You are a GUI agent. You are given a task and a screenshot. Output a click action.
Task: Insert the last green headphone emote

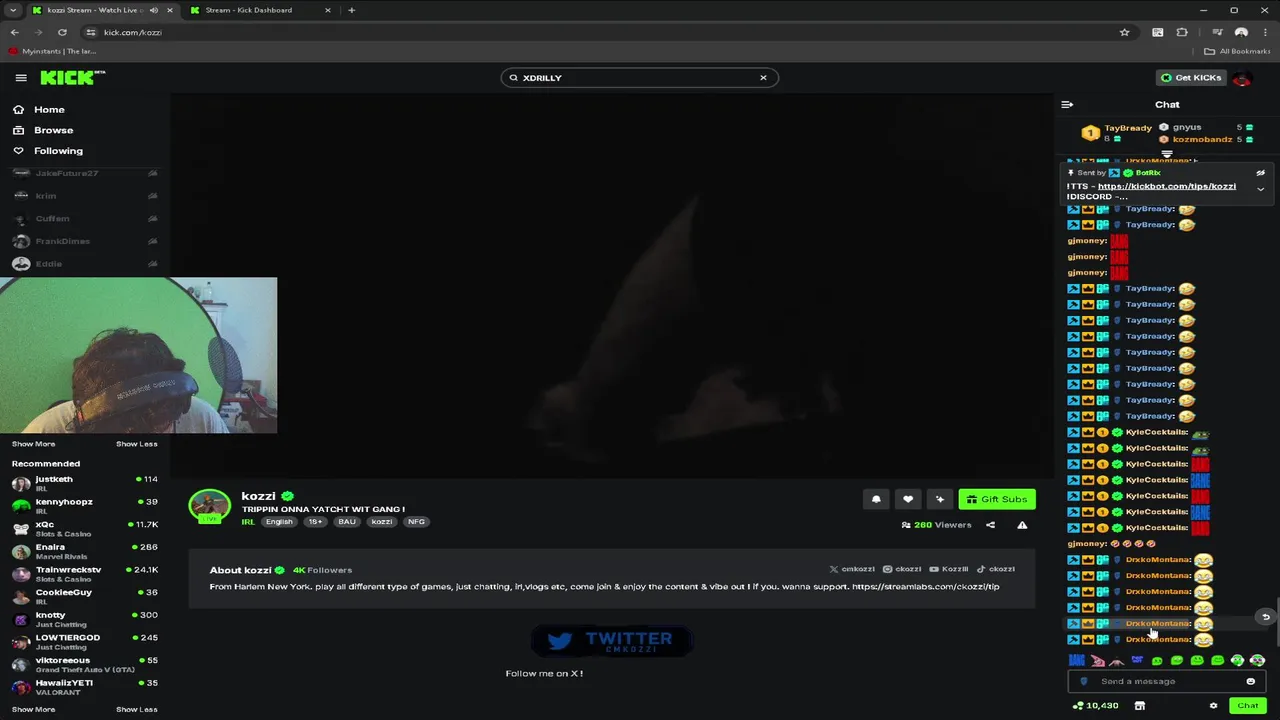(x=1257, y=660)
